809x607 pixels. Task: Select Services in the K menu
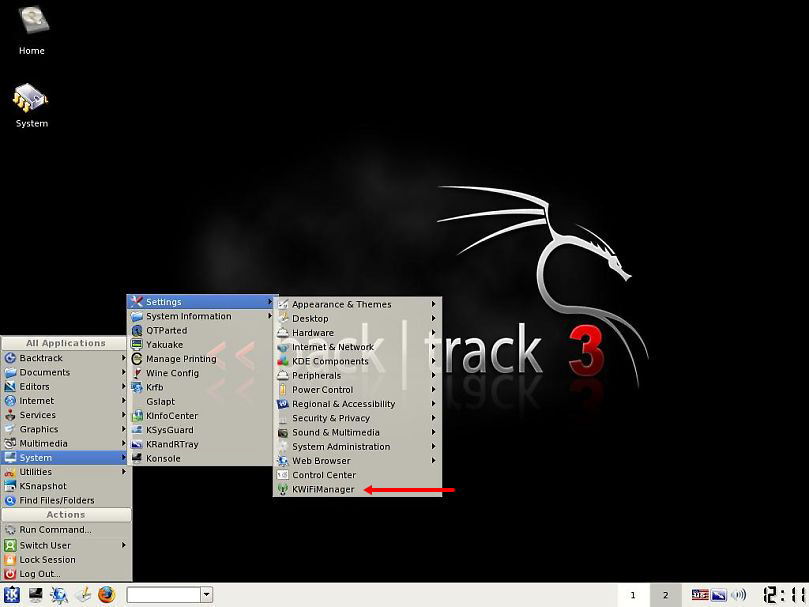(x=66, y=415)
